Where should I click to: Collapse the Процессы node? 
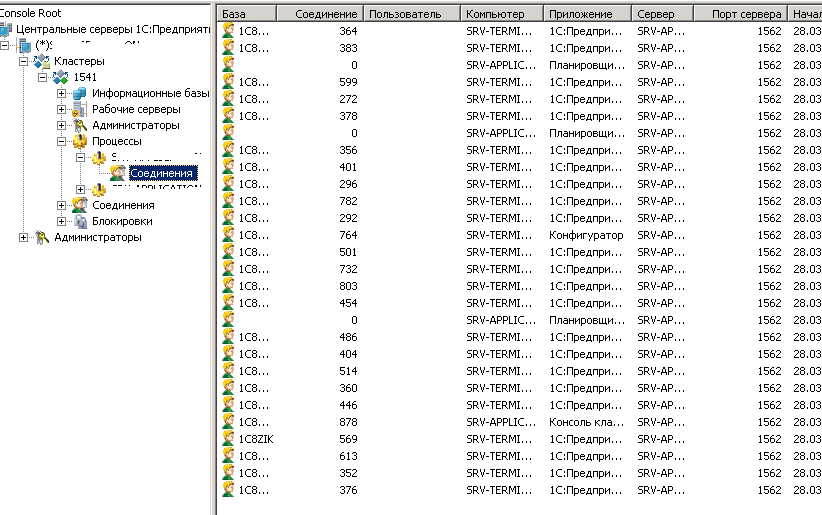click(61, 142)
